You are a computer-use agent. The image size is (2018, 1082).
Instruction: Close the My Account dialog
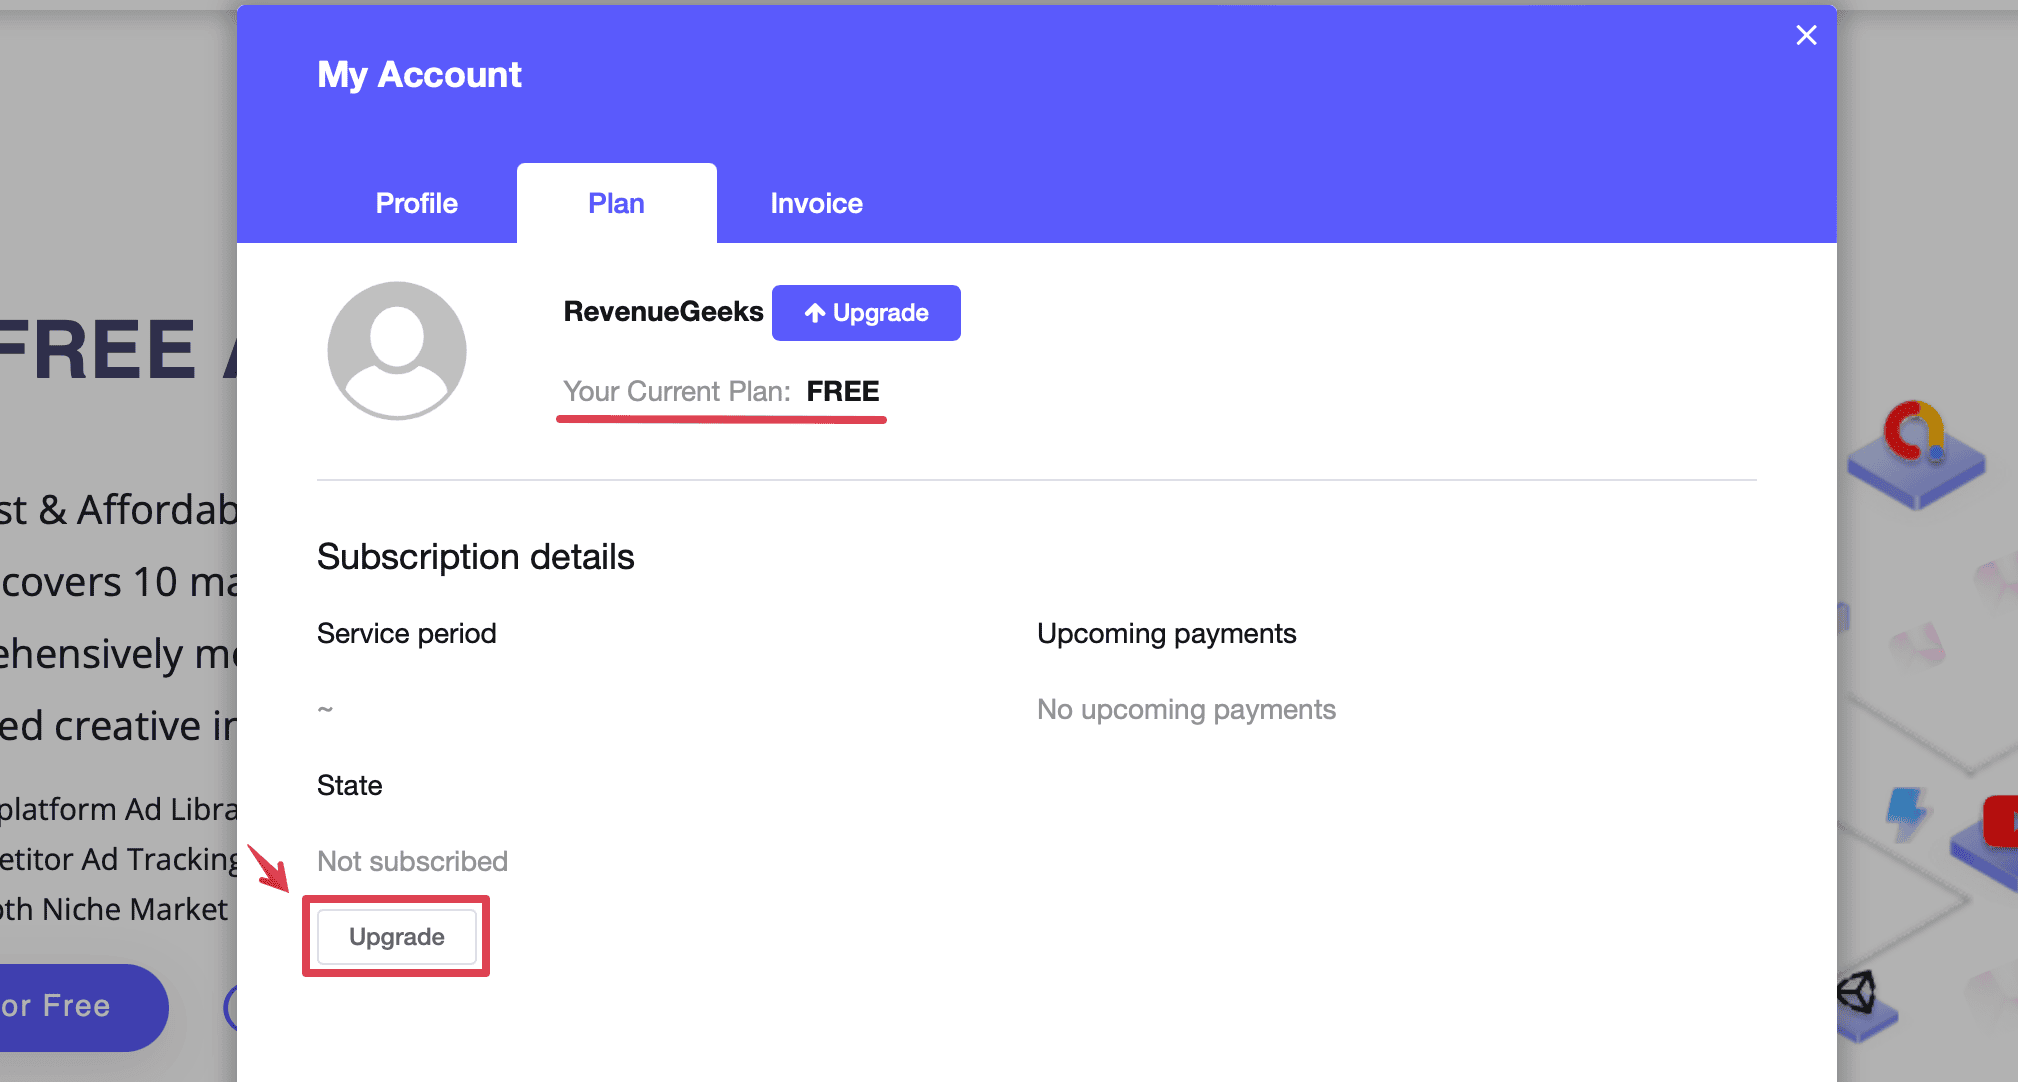pyautogui.click(x=1805, y=36)
